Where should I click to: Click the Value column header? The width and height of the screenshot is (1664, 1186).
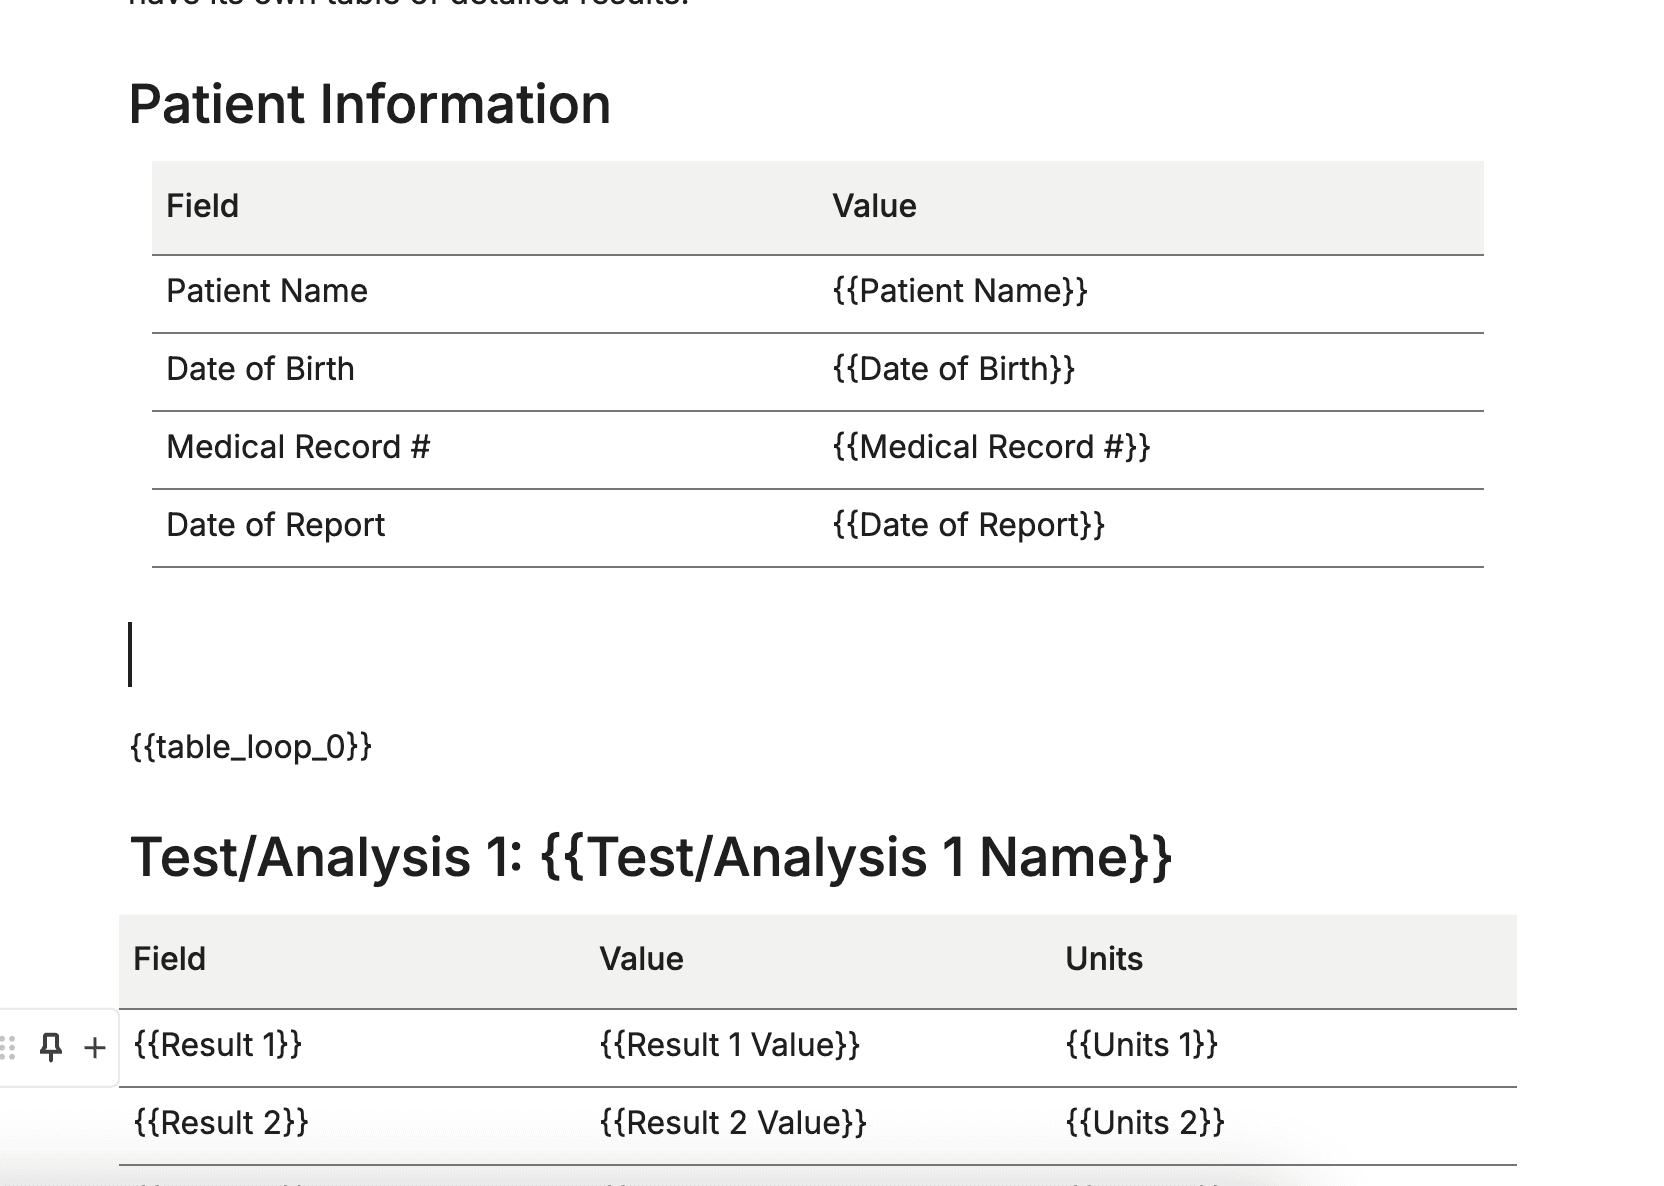coord(874,206)
